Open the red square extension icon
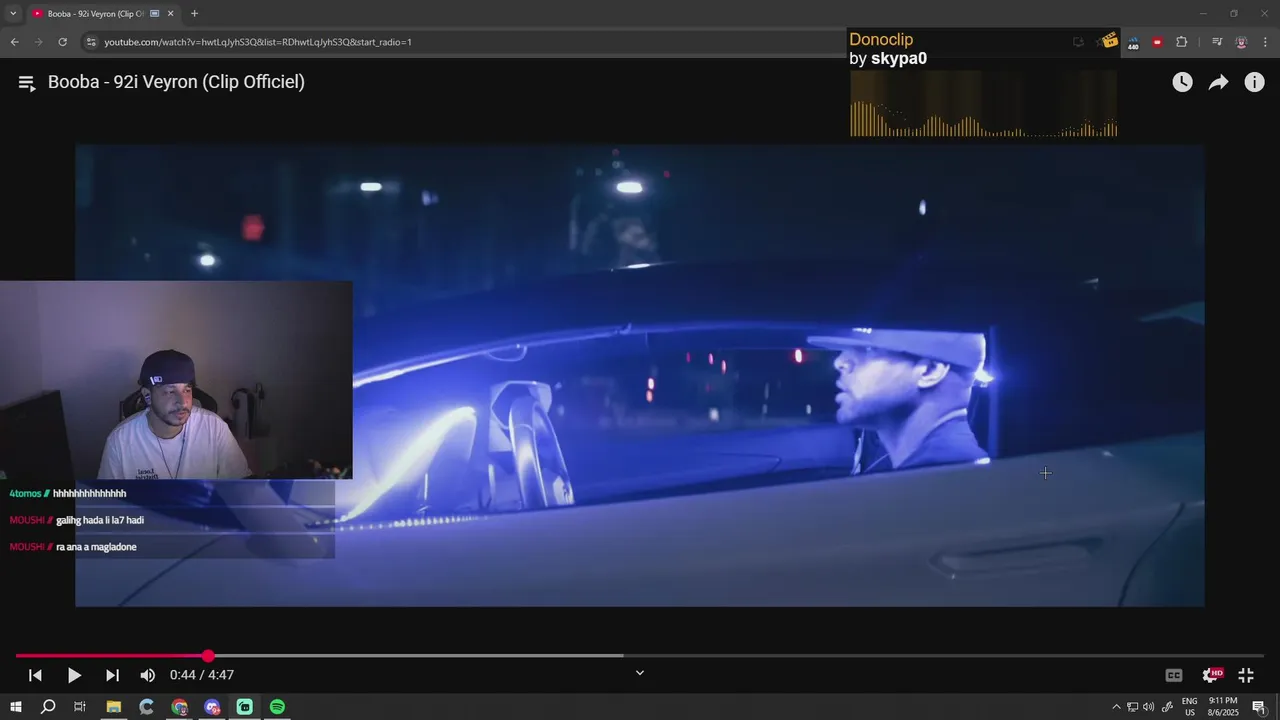Viewport: 1280px width, 720px height. pyautogui.click(x=1157, y=42)
